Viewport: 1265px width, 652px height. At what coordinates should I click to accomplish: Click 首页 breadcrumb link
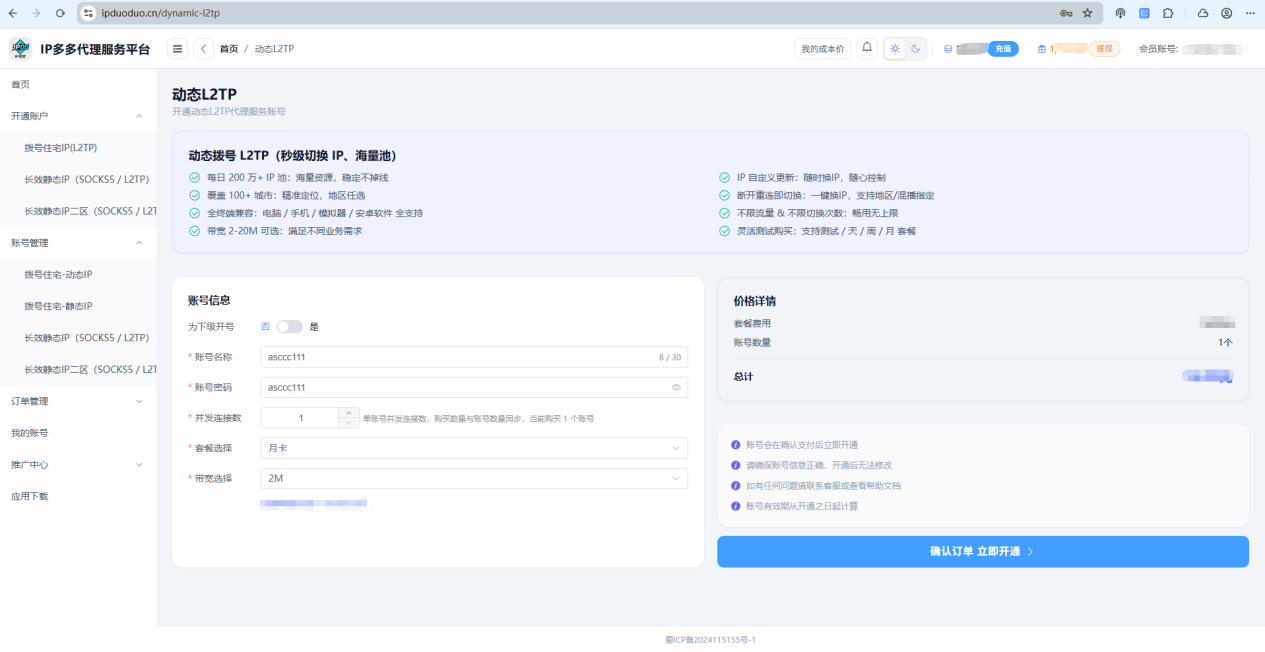pos(229,49)
